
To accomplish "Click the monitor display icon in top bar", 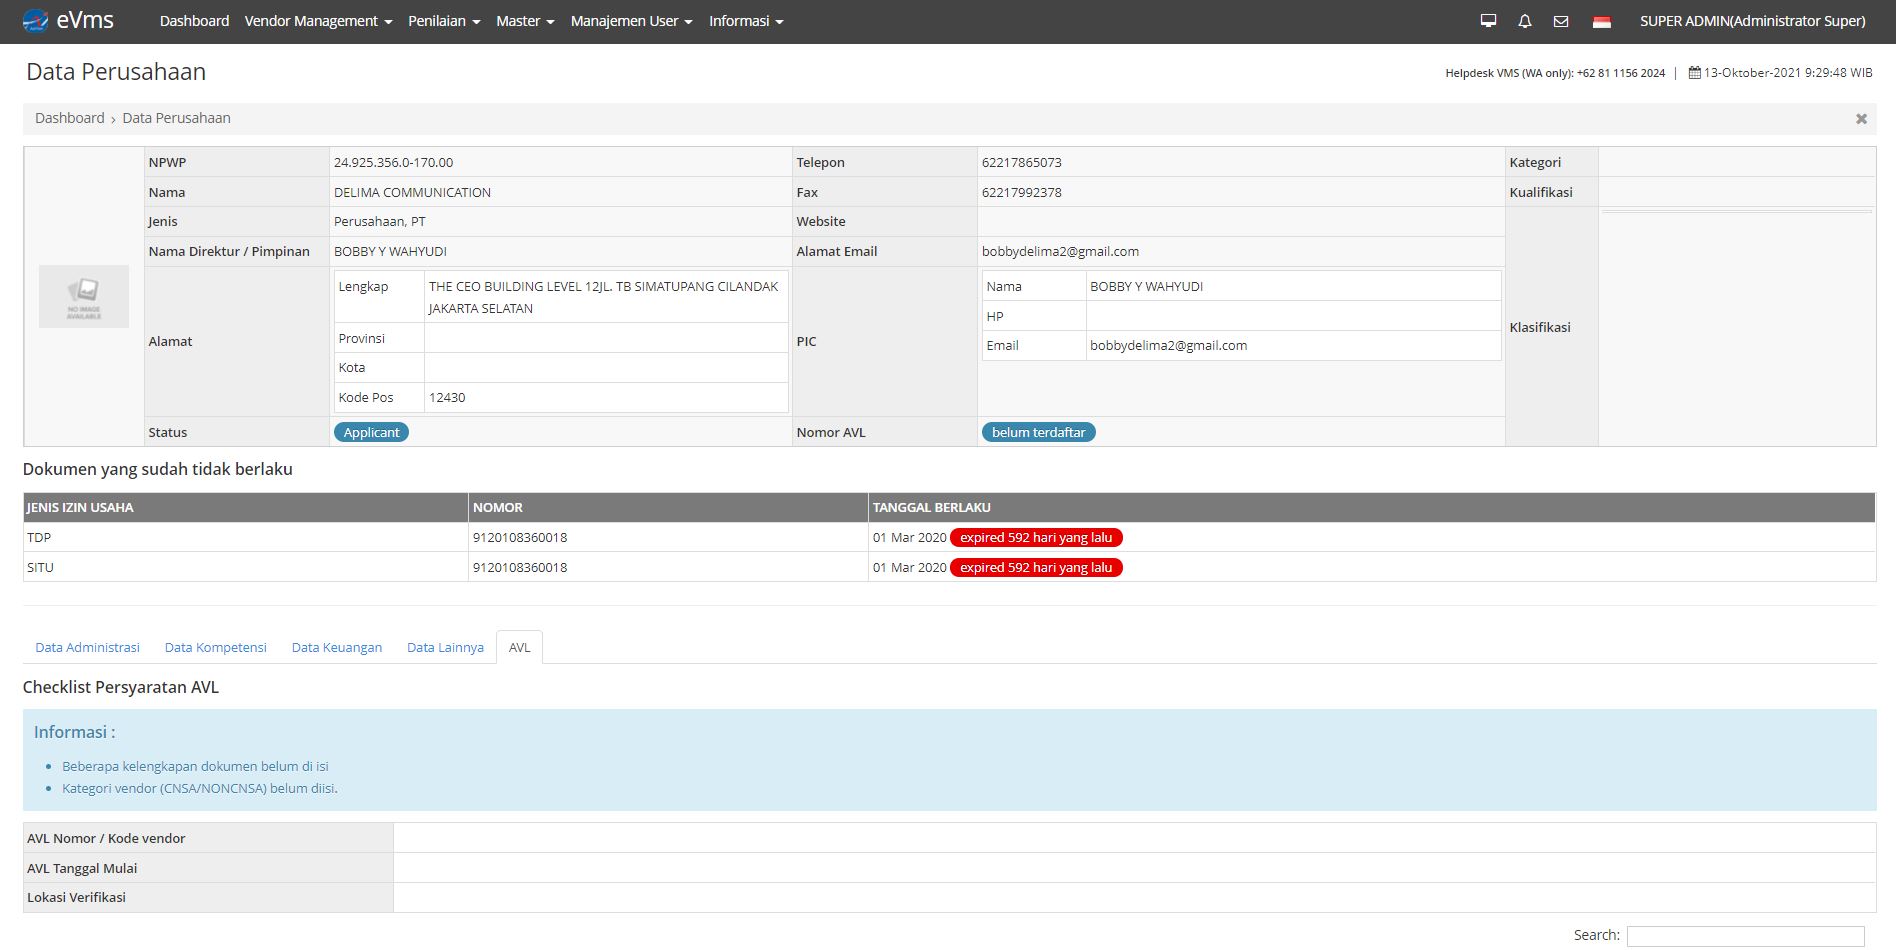I will tap(1488, 20).
